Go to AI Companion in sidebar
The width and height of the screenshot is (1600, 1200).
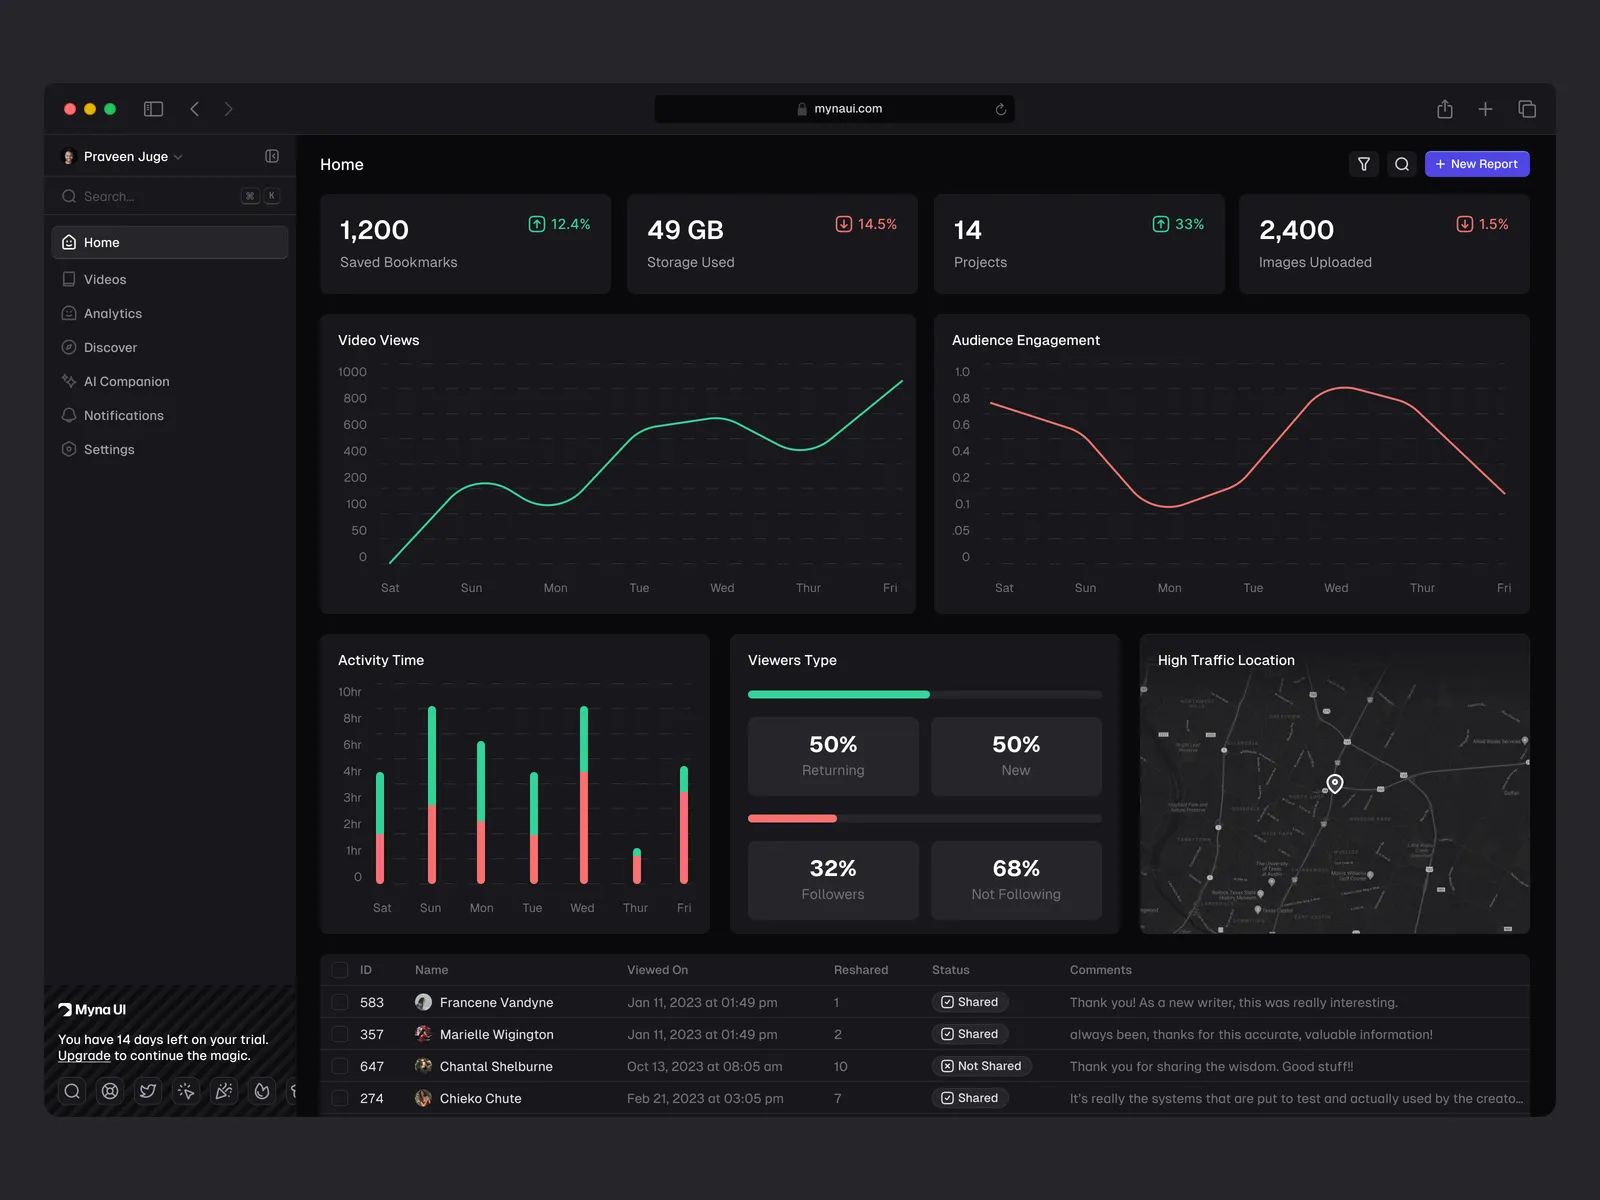point(126,381)
